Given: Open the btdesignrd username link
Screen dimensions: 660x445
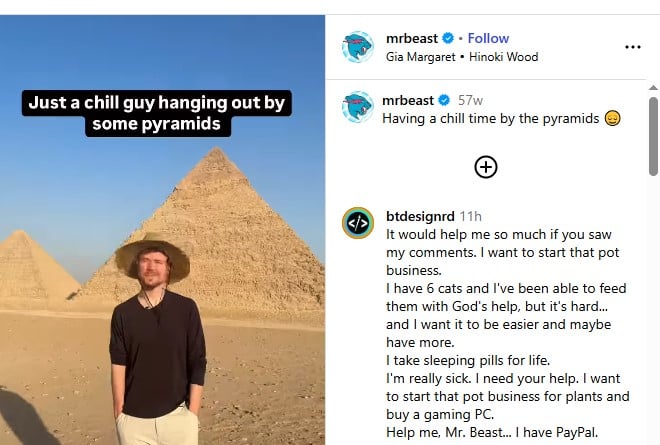Looking at the screenshot, I should point(420,215).
